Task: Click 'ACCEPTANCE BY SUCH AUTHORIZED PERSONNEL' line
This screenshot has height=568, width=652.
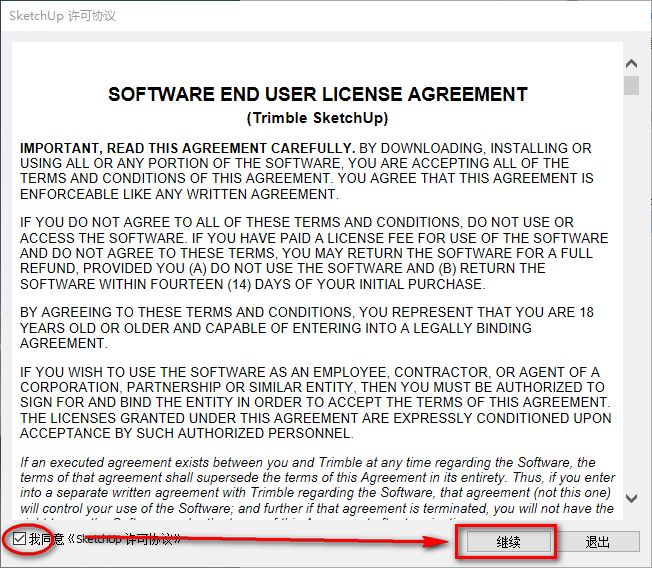Action: coord(187,433)
